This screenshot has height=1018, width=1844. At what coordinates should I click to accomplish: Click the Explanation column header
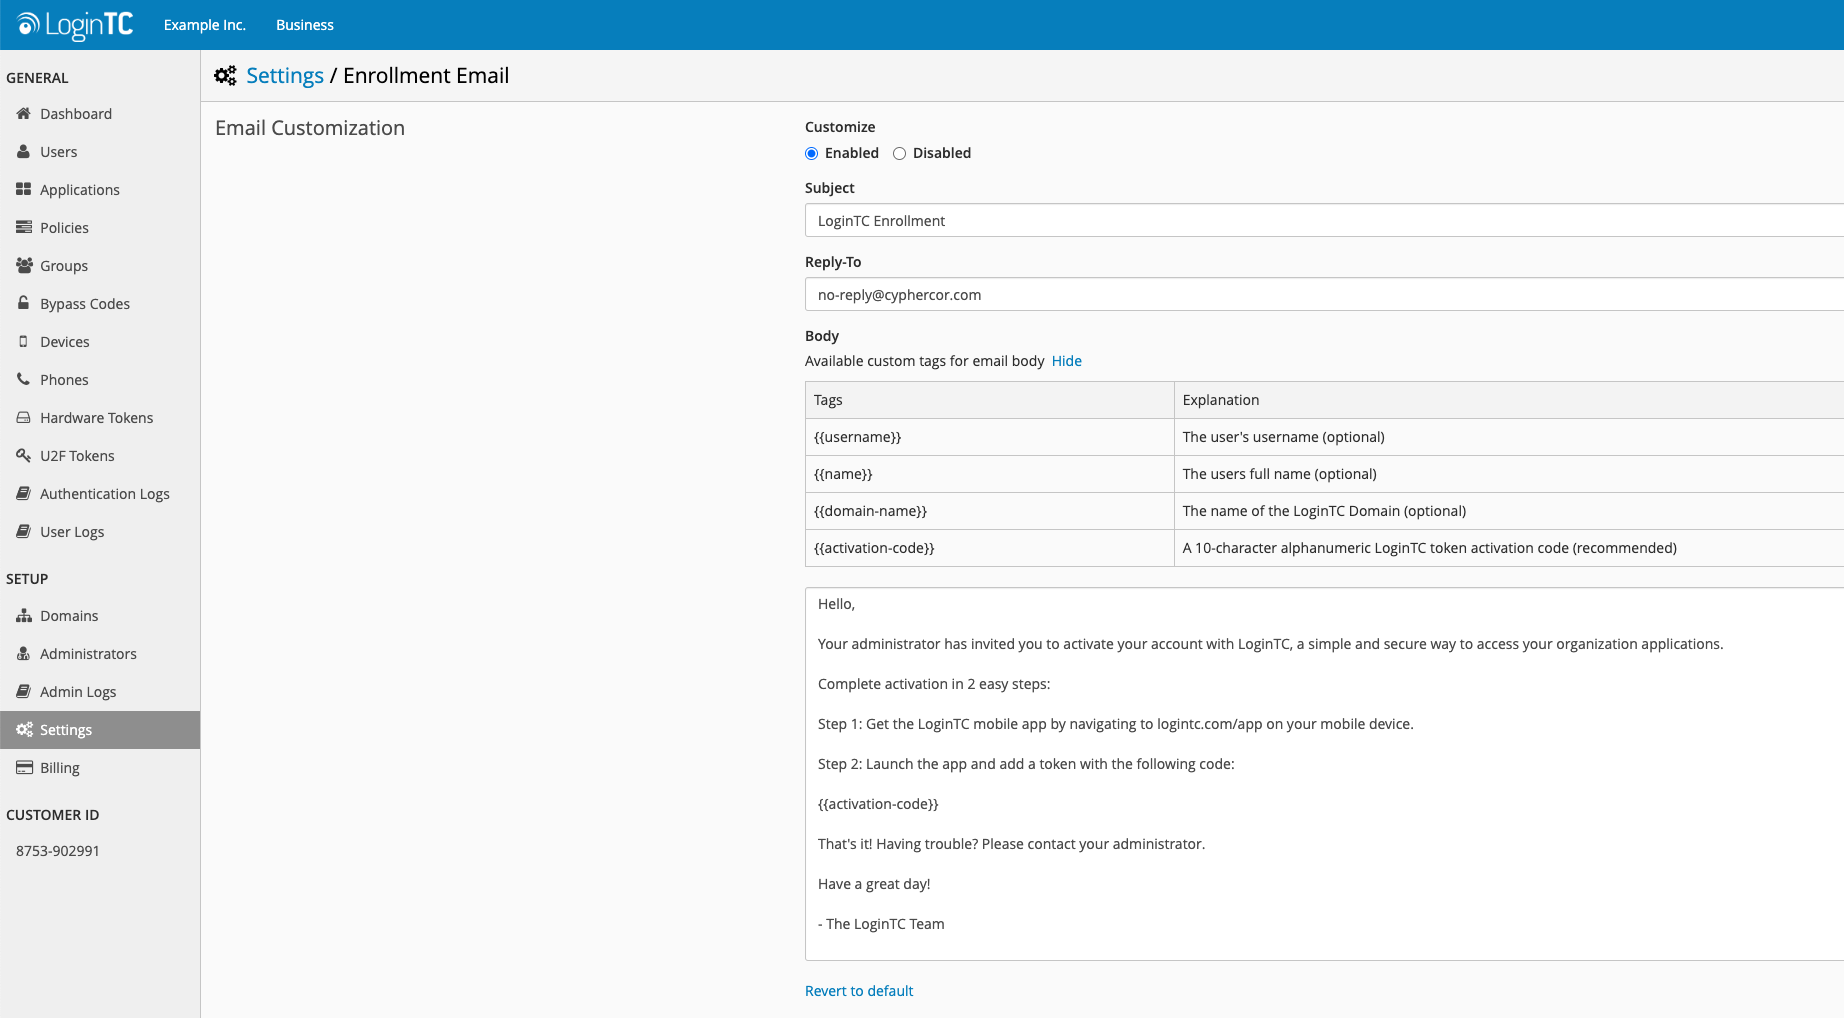click(1509, 400)
